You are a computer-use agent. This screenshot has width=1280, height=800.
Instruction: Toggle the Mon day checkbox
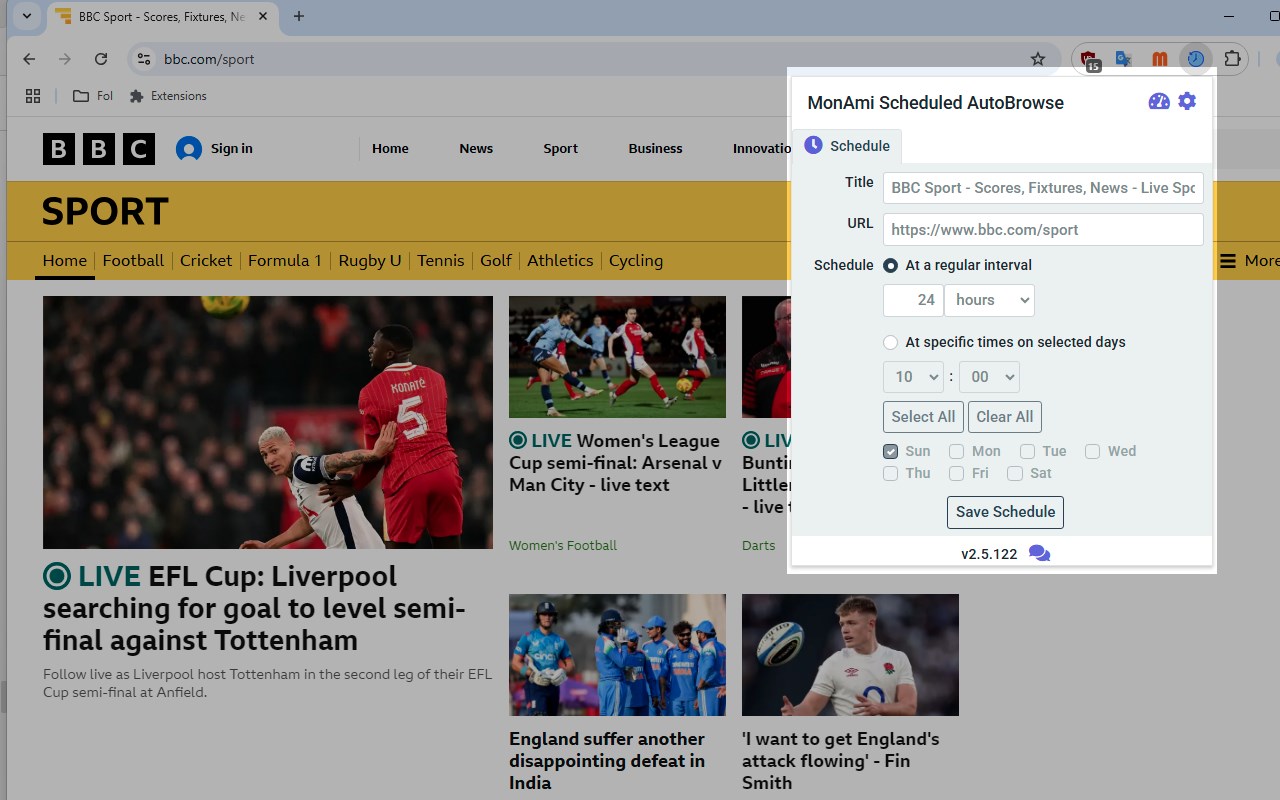[956, 451]
